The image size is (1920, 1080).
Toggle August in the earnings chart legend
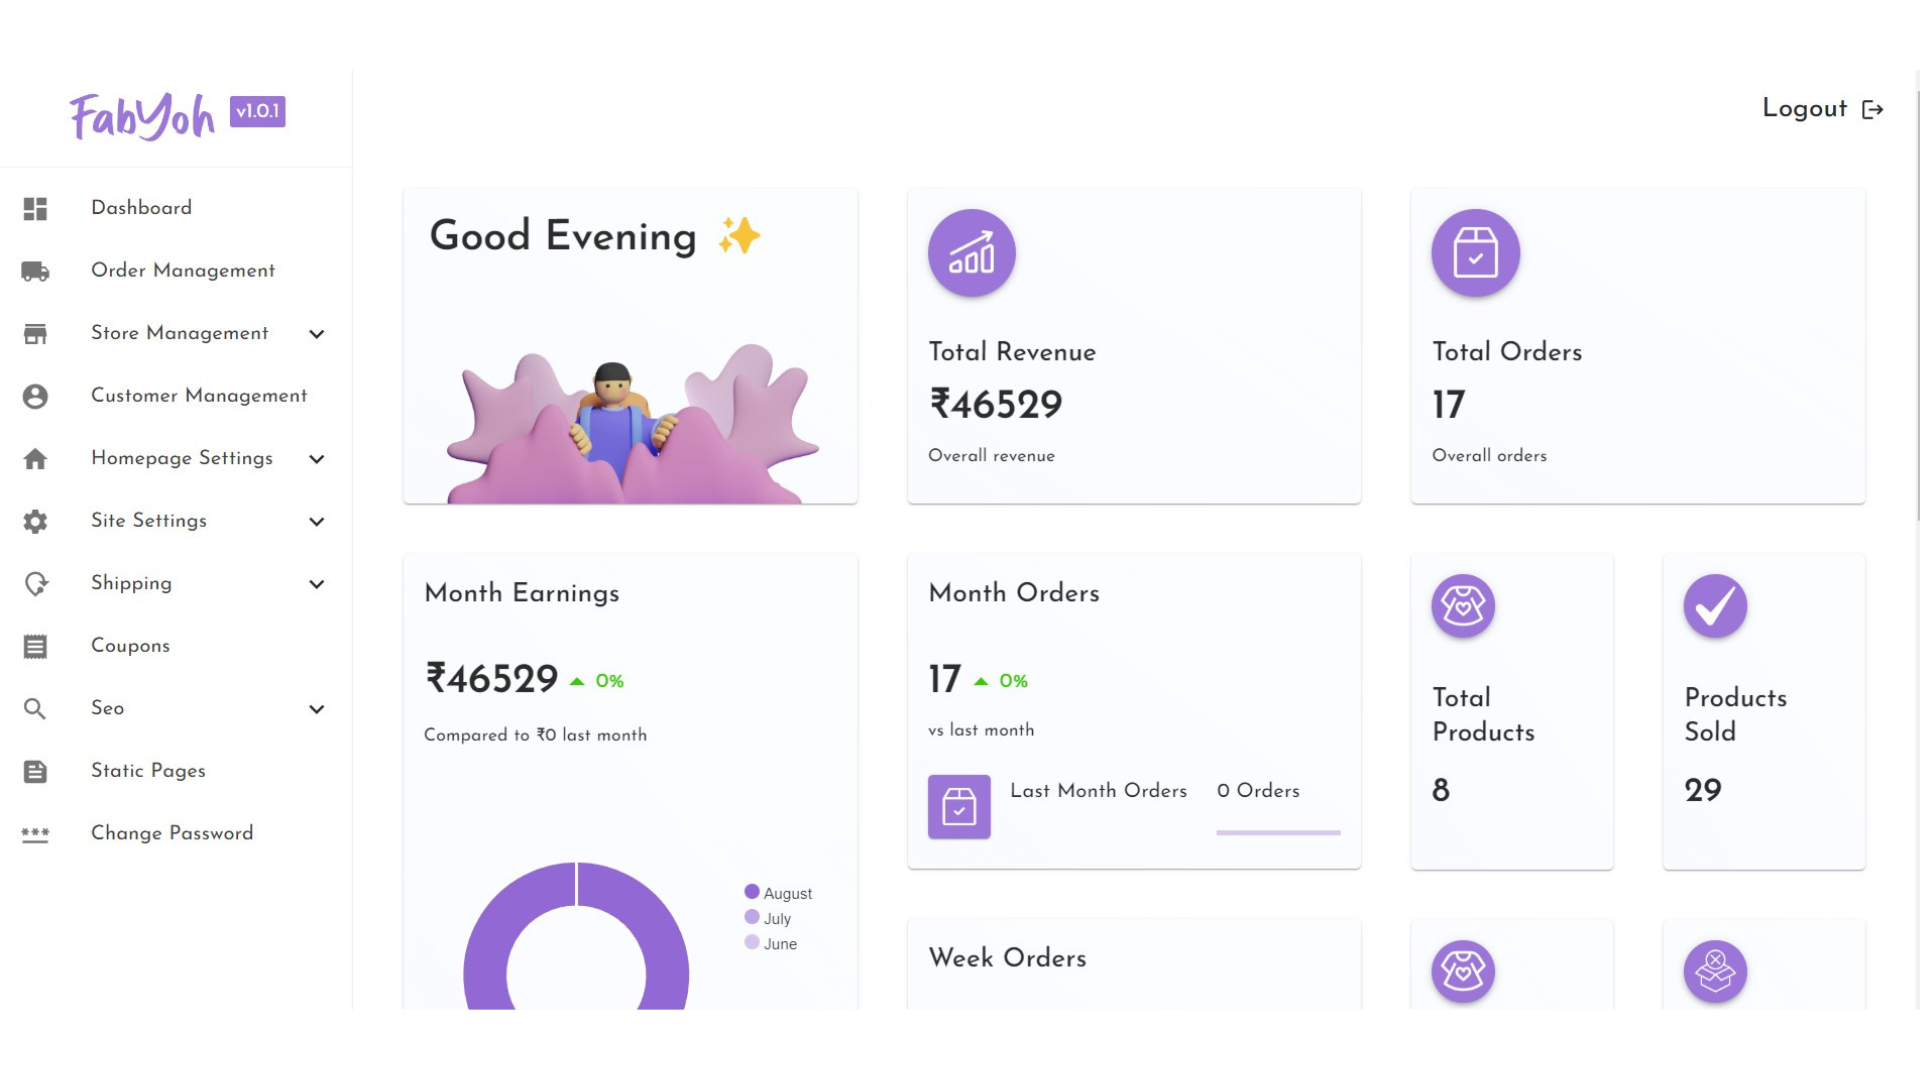tap(778, 893)
